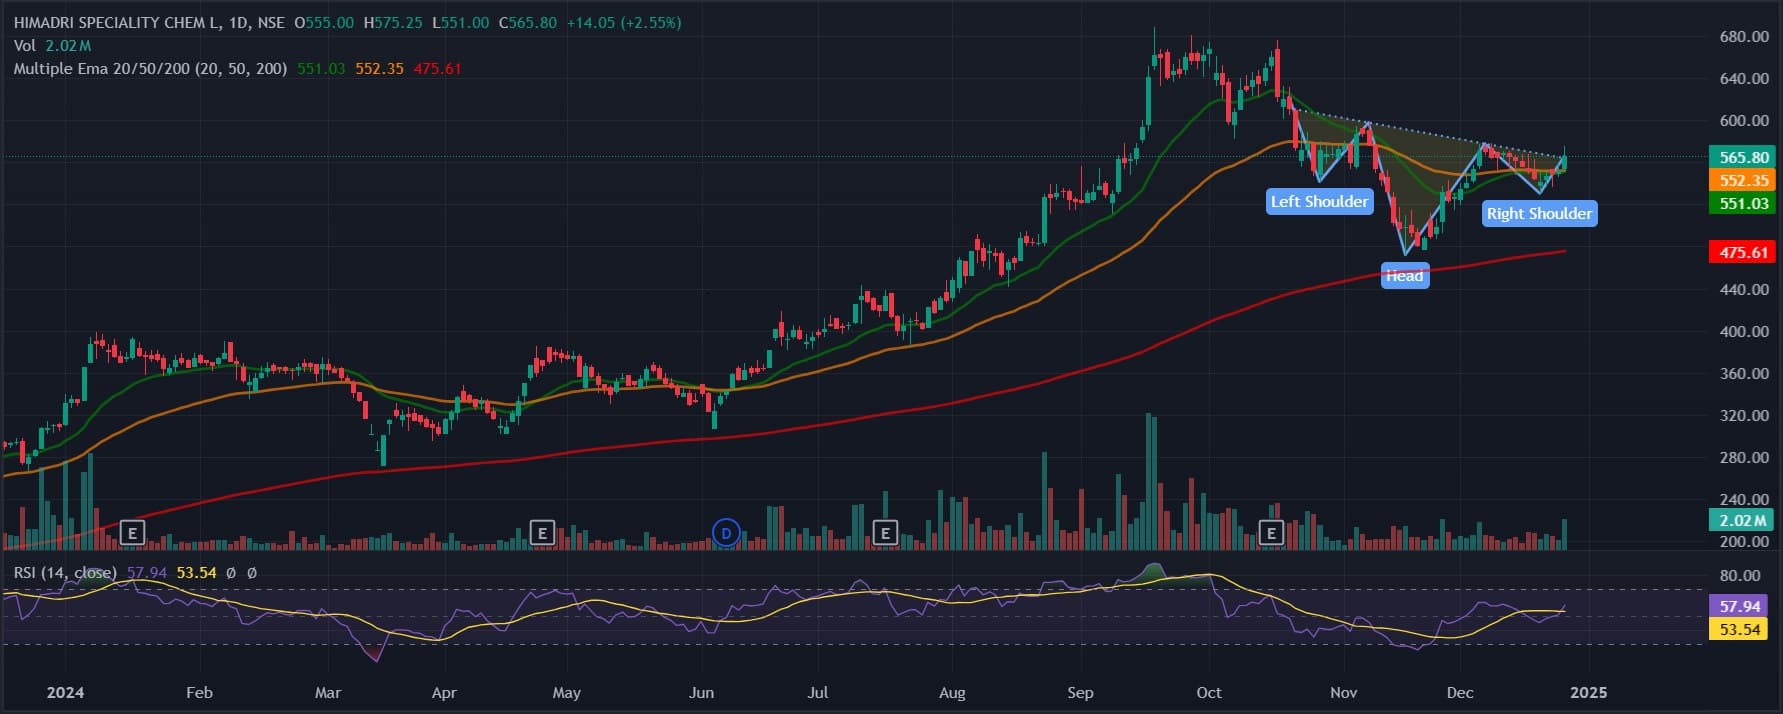Open the dividend 'D' marker in June
The height and width of the screenshot is (714, 1783).
[726, 533]
